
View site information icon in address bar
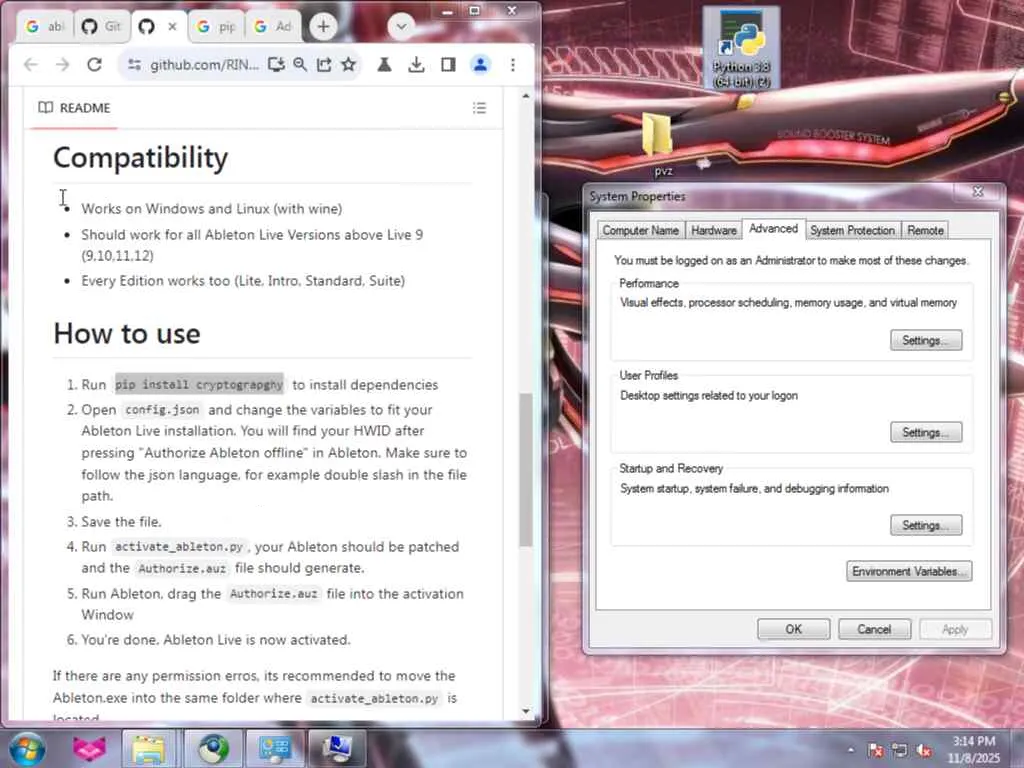point(134,64)
